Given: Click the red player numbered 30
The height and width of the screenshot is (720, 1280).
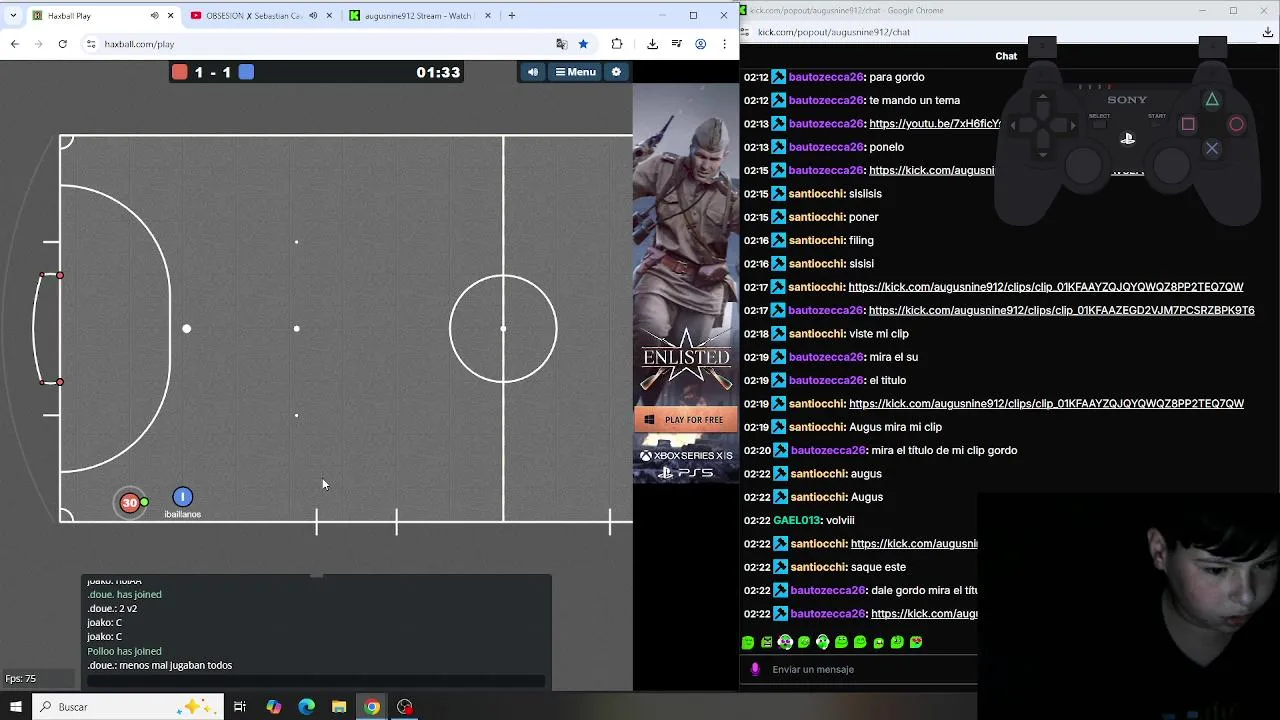Looking at the screenshot, I should tap(130, 503).
